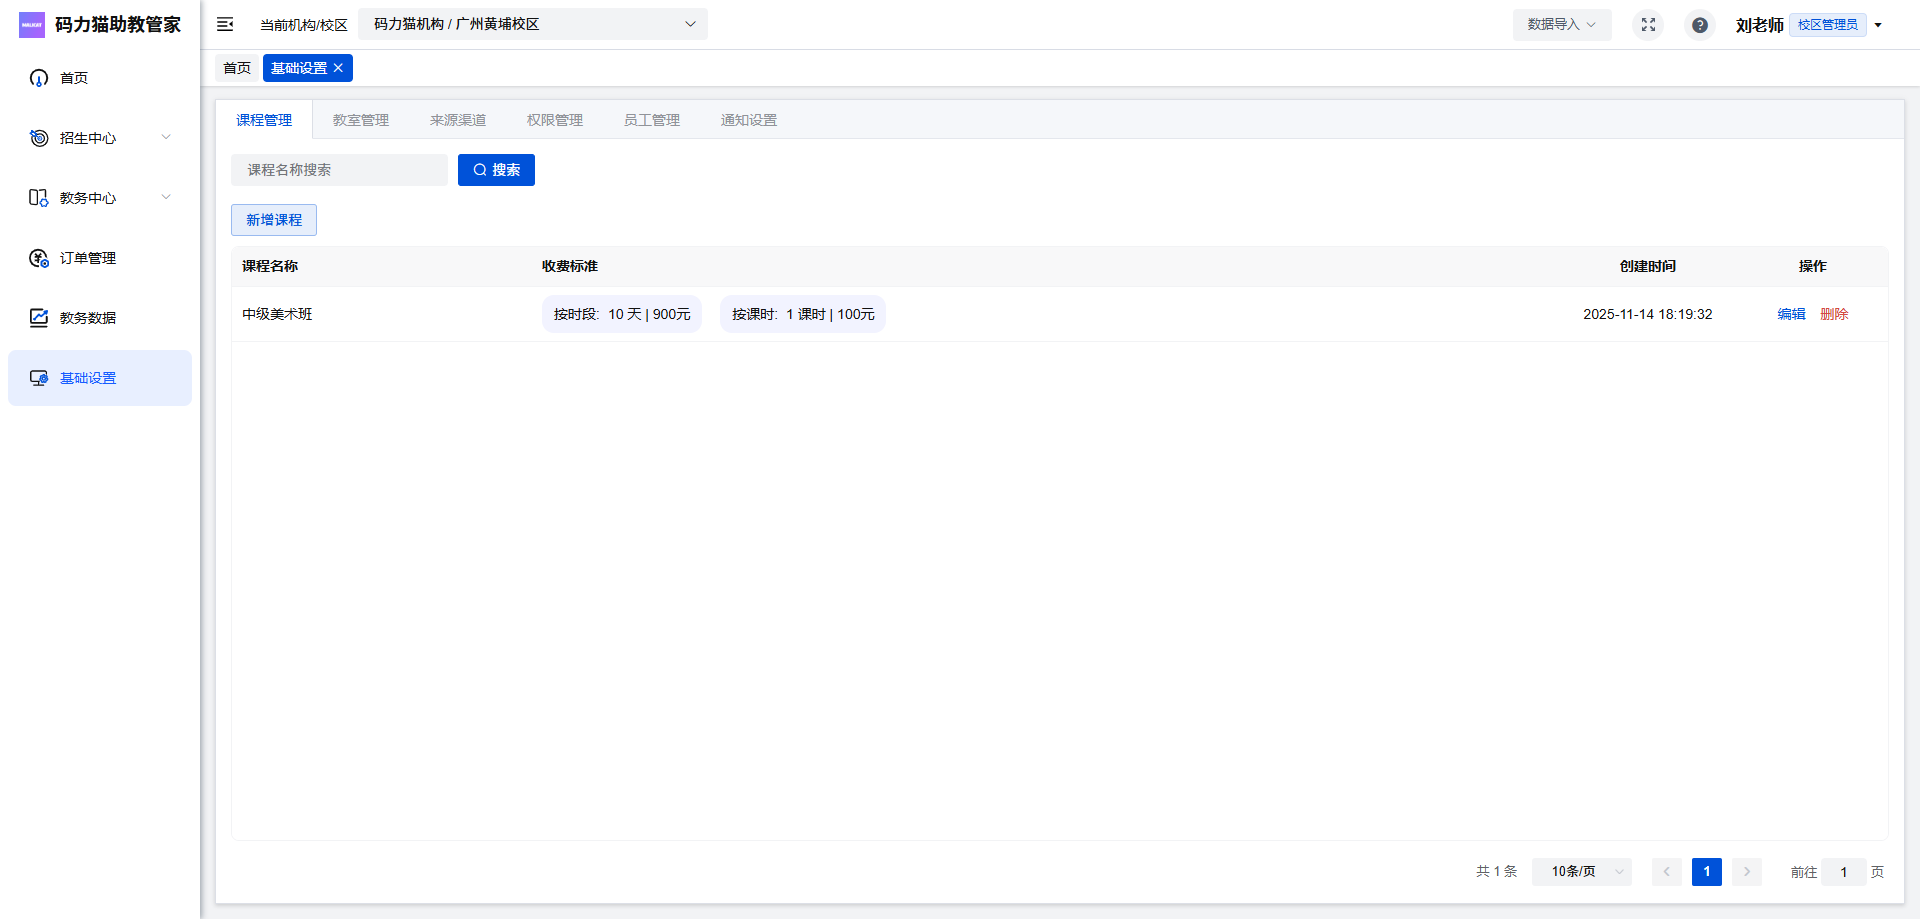Open 订单管理 via its sidebar icon

tap(39, 258)
